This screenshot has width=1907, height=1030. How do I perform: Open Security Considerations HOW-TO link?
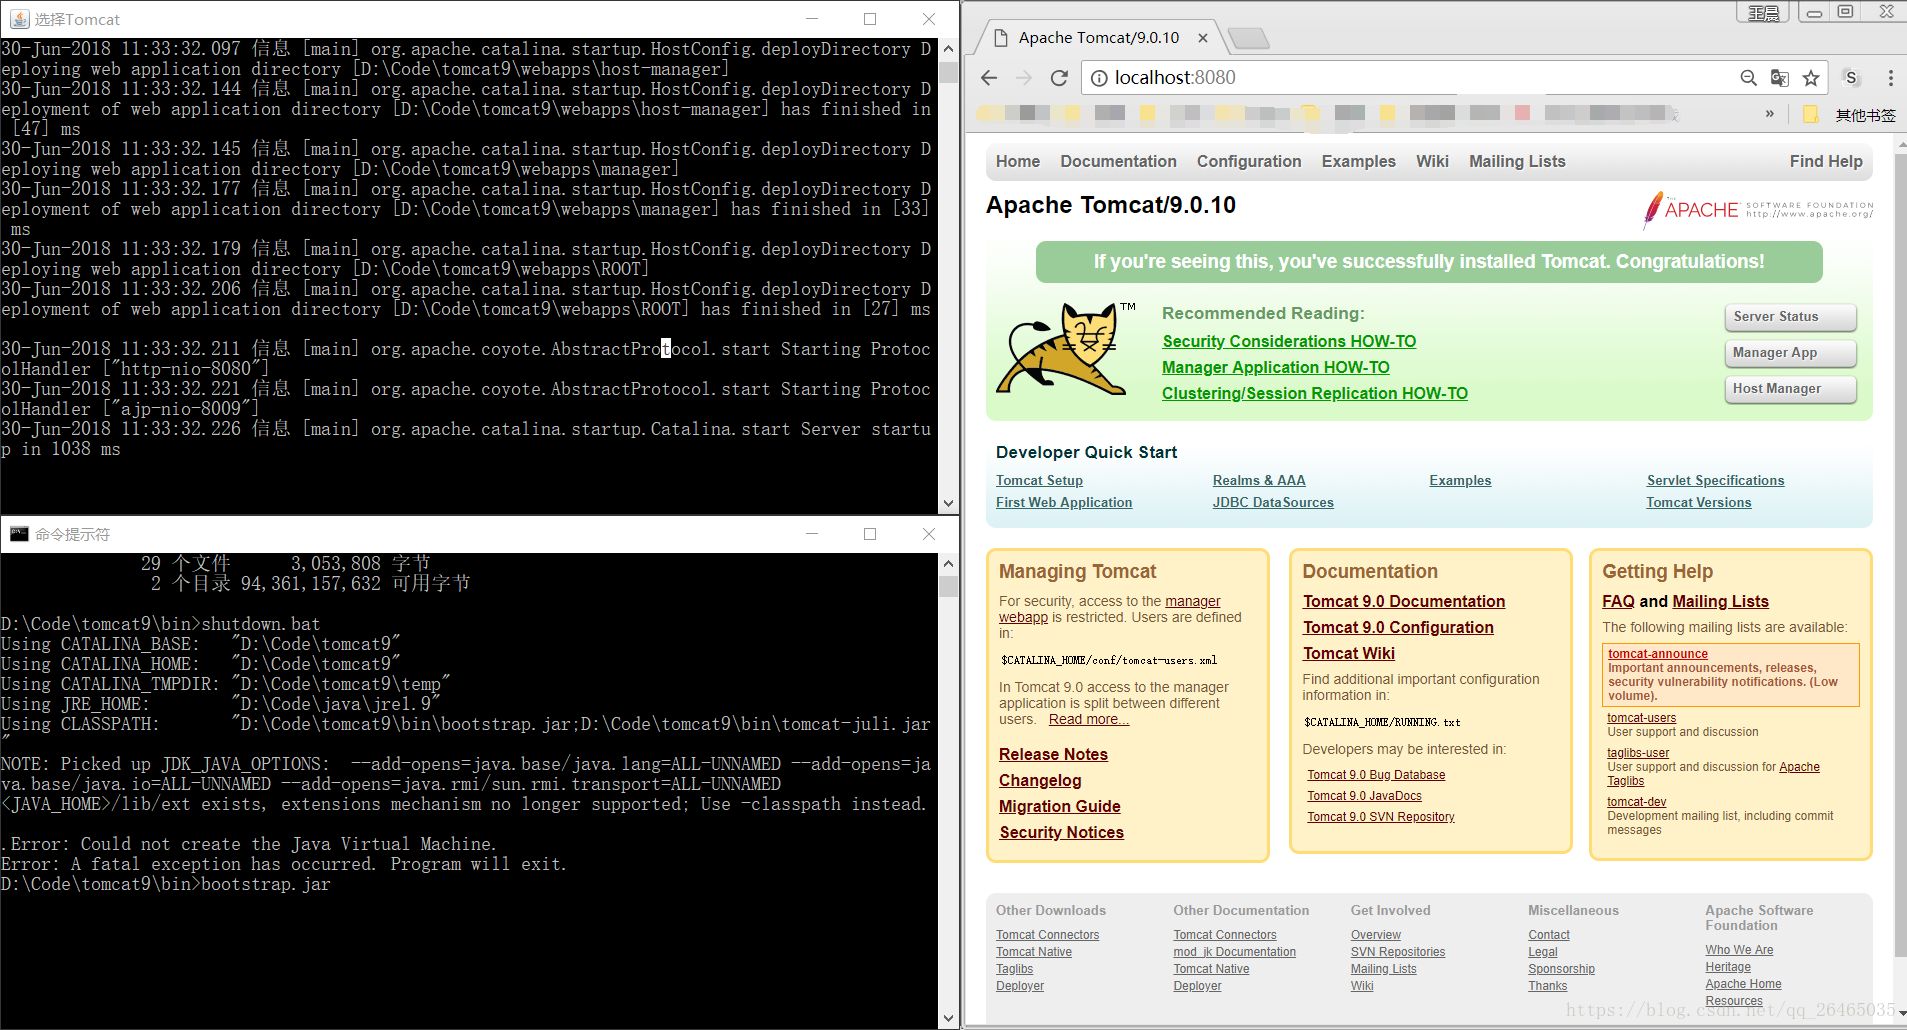(1289, 342)
